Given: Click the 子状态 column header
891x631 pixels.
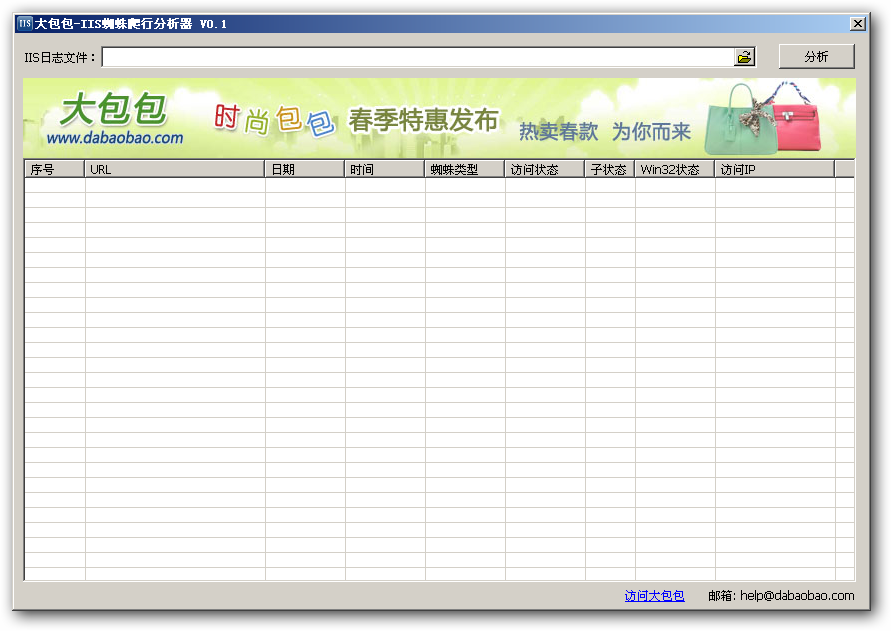Looking at the screenshot, I should point(610,169).
